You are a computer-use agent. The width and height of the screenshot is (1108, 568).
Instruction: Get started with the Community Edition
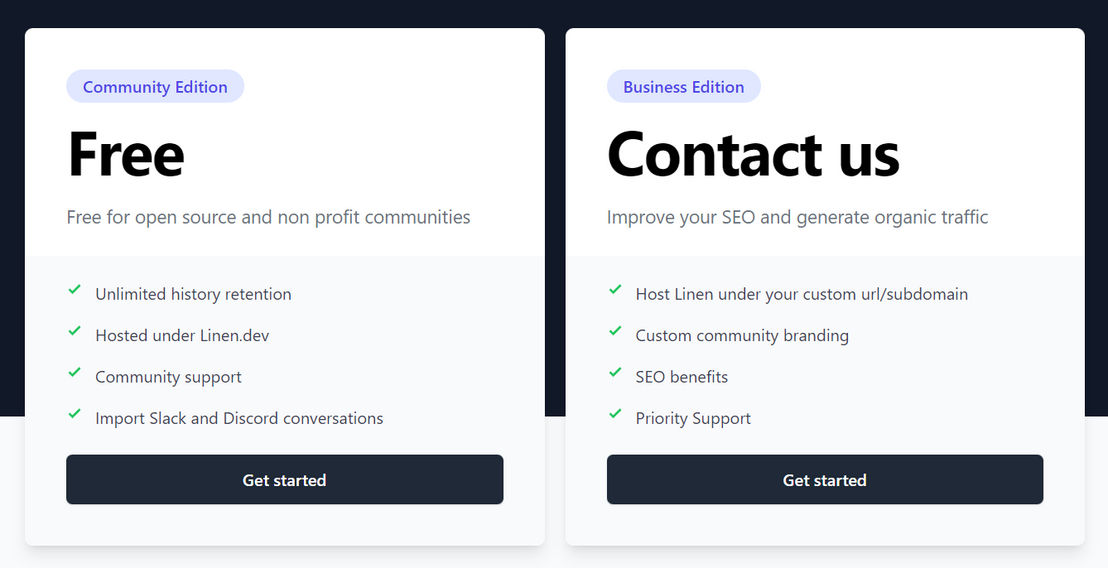pos(285,480)
